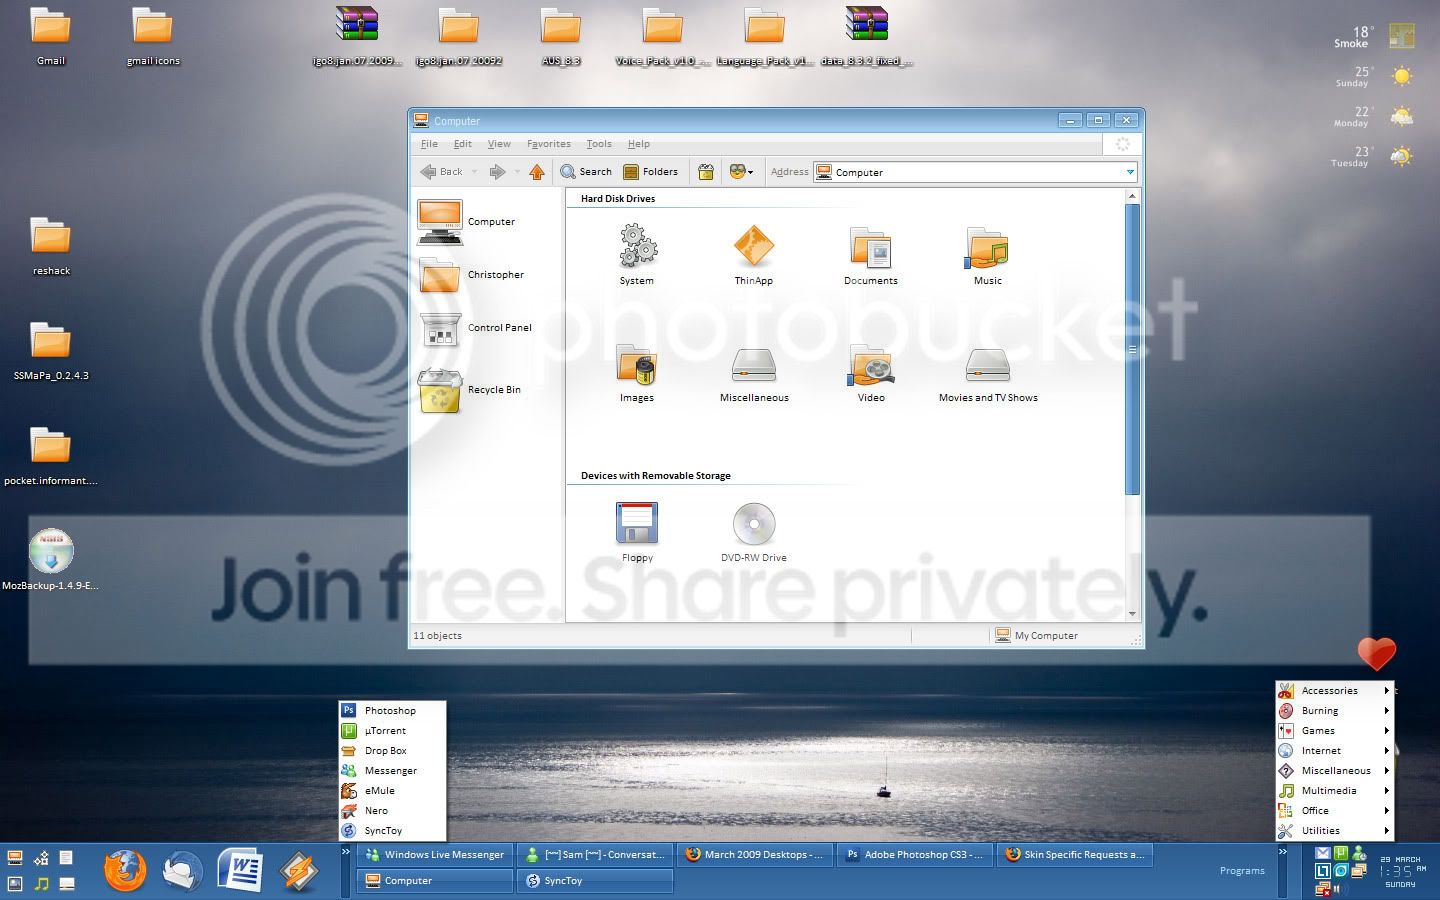Viewport: 1440px width, 900px height.
Task: Open the System drive gear icon
Action: (x=637, y=247)
